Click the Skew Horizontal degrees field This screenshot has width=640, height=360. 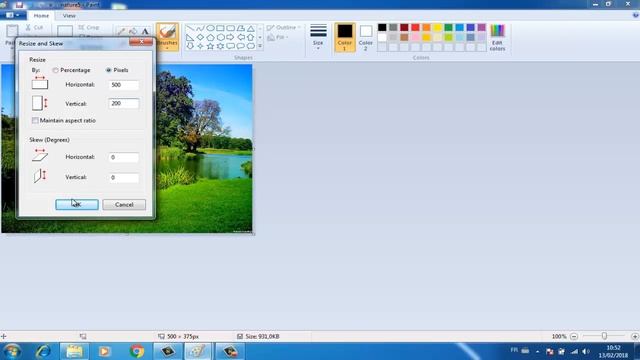[x=124, y=157]
